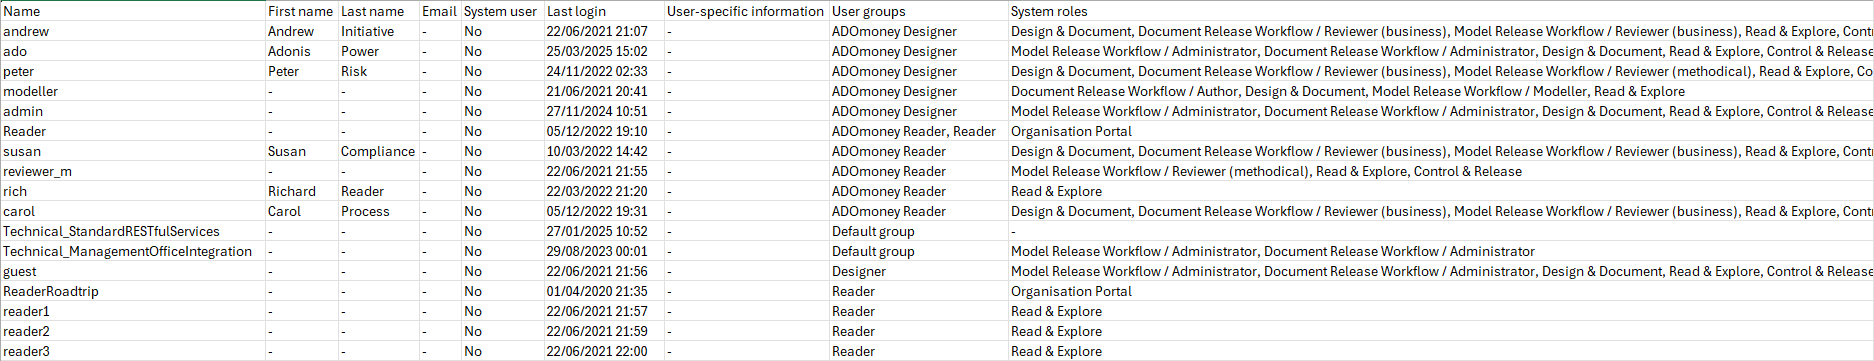Image resolution: width=1874 pixels, height=361 pixels.
Task: Select system roles cell in reviewer_m row
Action: click(x=1441, y=171)
